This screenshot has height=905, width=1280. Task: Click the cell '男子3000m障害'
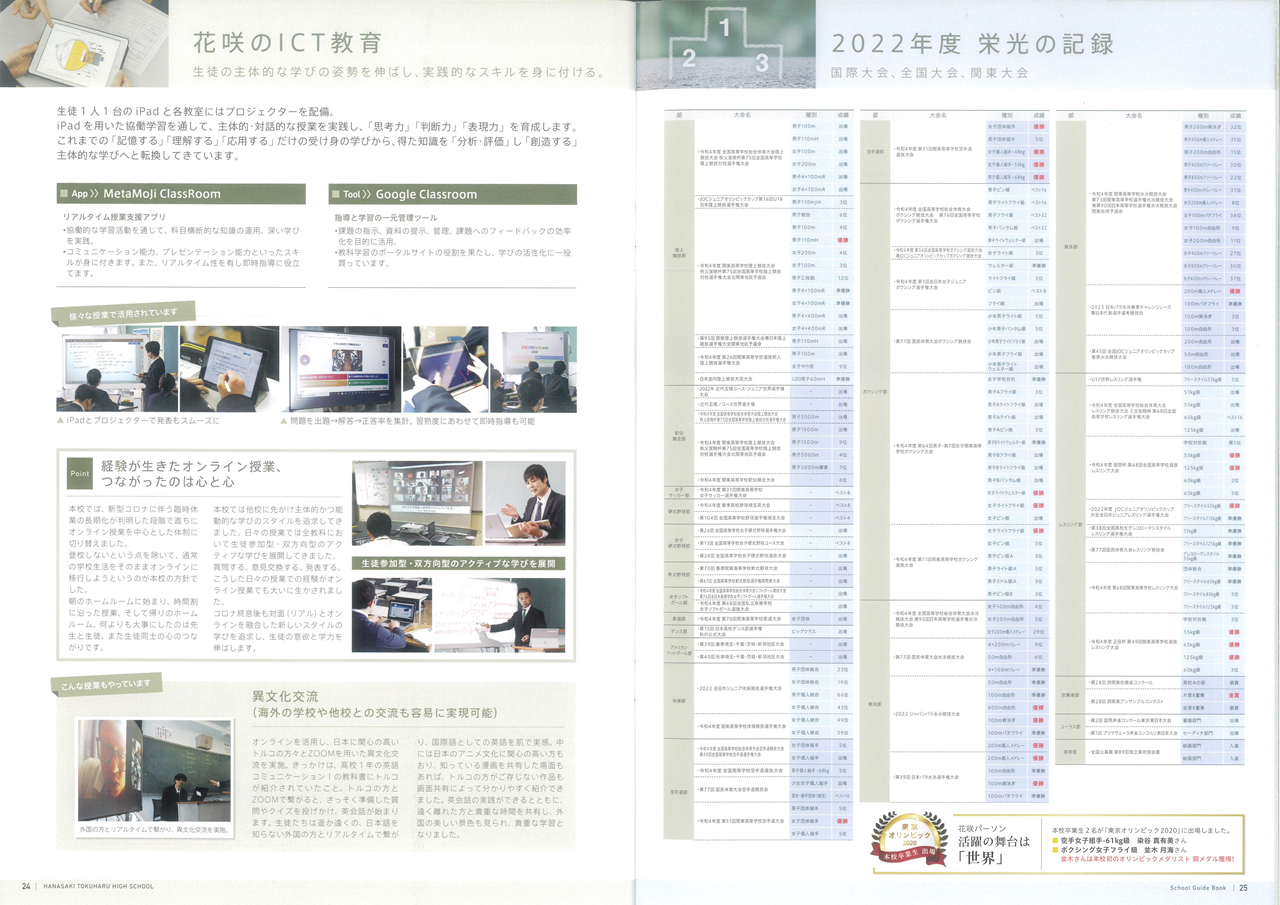(810, 467)
